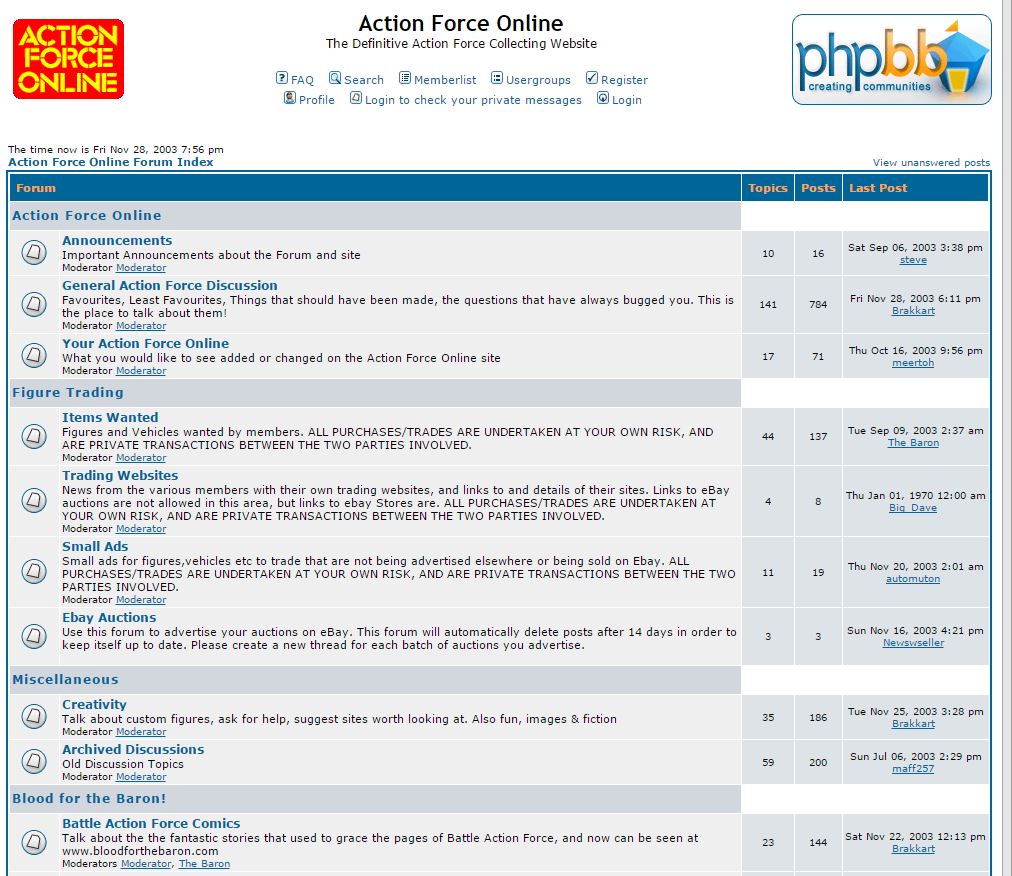Click the Topics column header
The height and width of the screenshot is (876, 1012).
tap(767, 188)
